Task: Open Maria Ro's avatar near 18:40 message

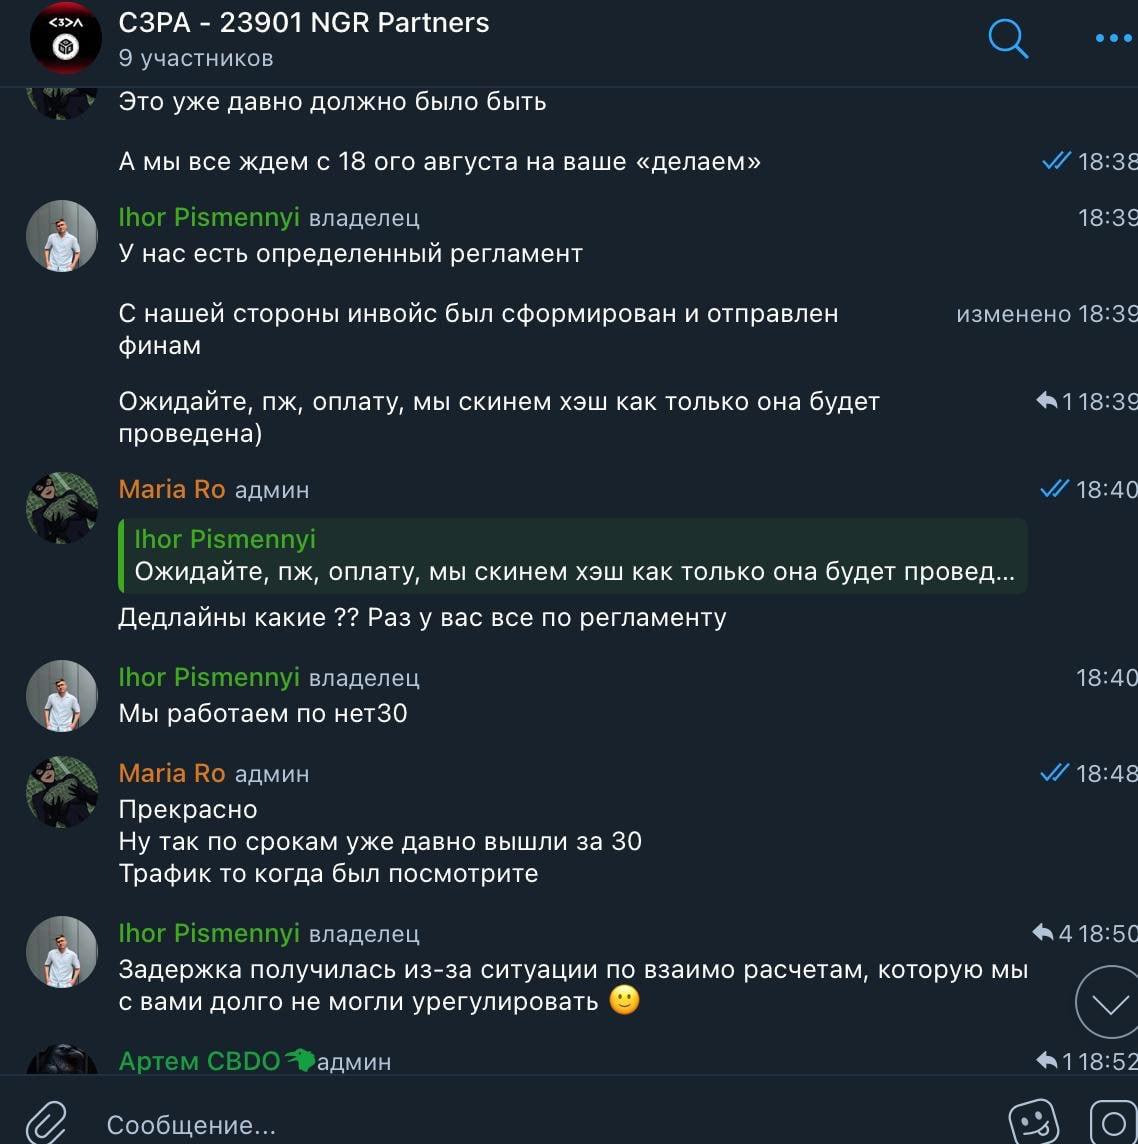Action: 62,508
